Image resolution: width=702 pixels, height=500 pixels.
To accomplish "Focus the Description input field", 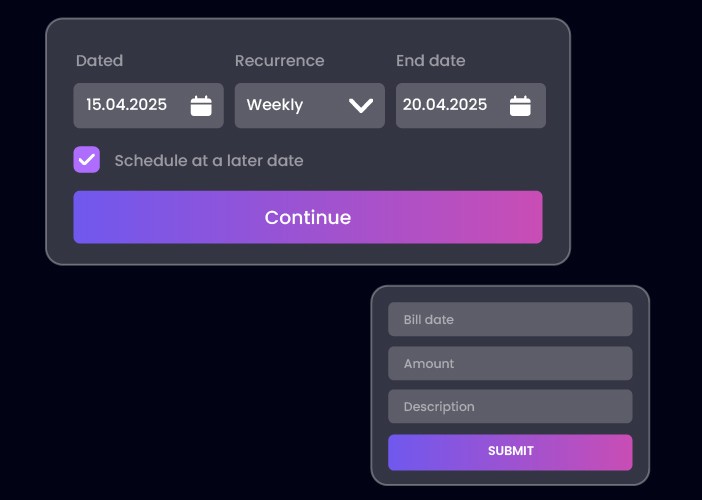I will click(510, 407).
